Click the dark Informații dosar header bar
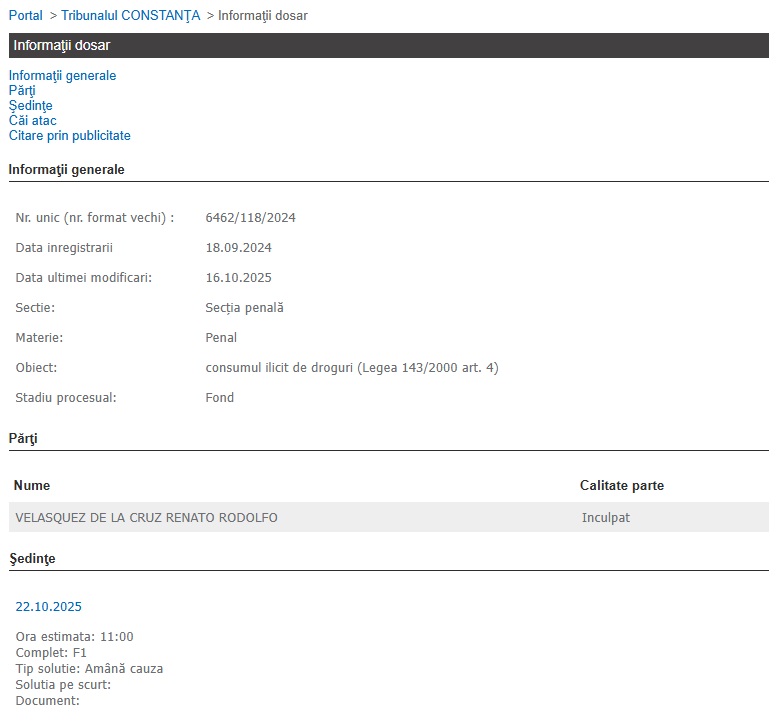The image size is (777, 722). [x=388, y=45]
